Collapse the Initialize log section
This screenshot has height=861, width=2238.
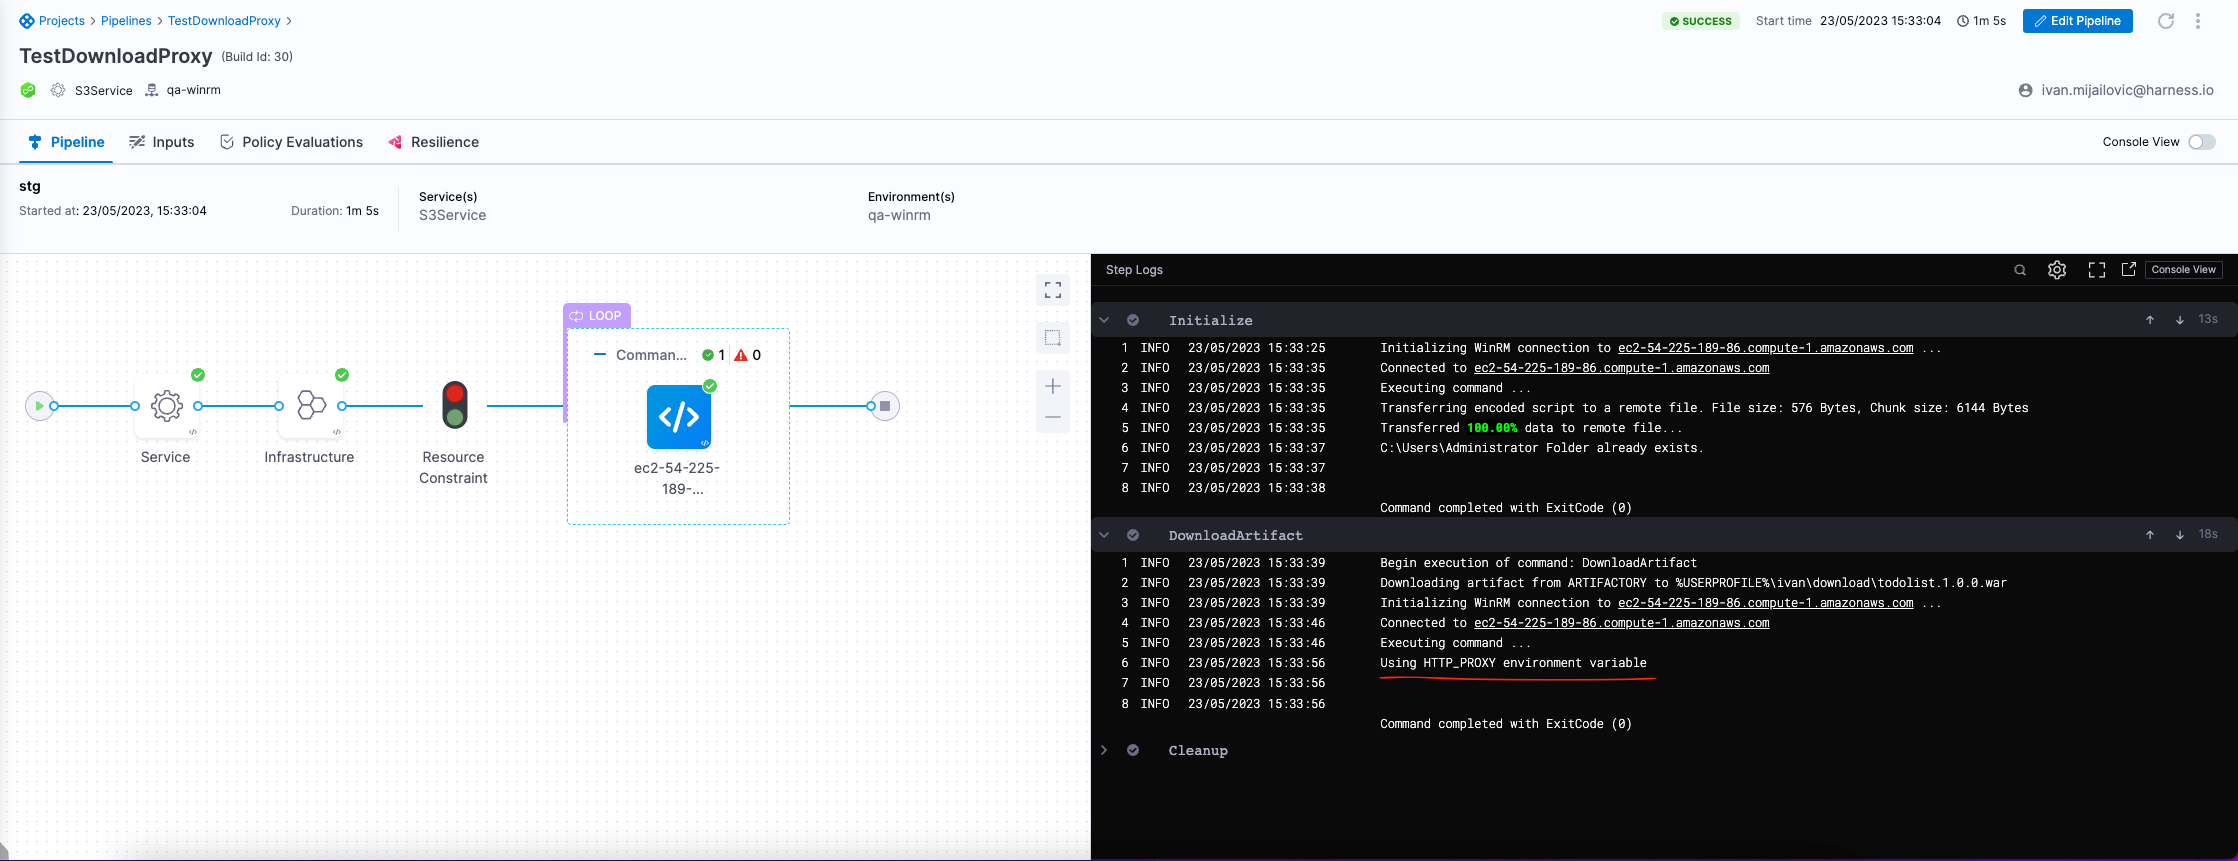(x=1104, y=320)
